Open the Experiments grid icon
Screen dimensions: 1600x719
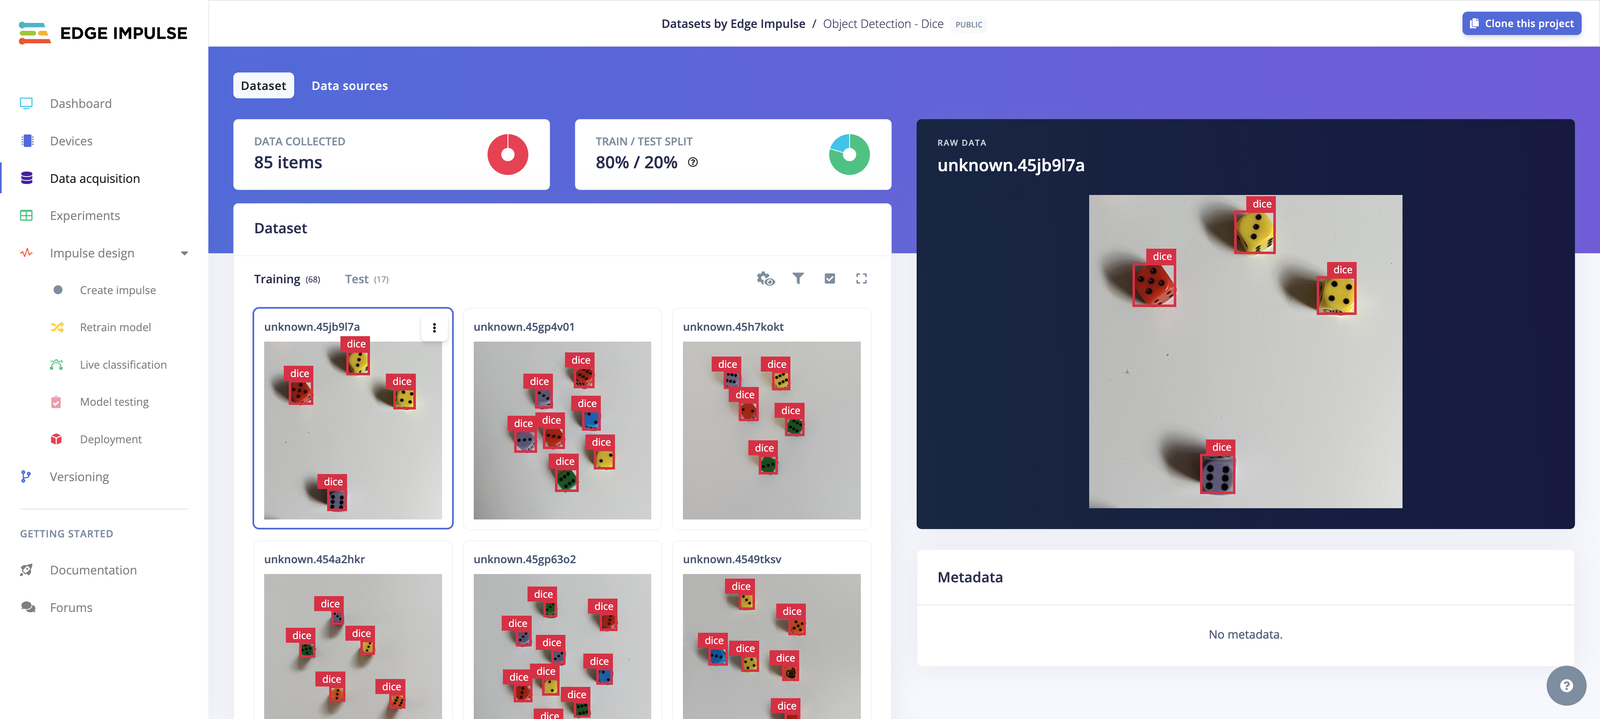pyautogui.click(x=27, y=215)
